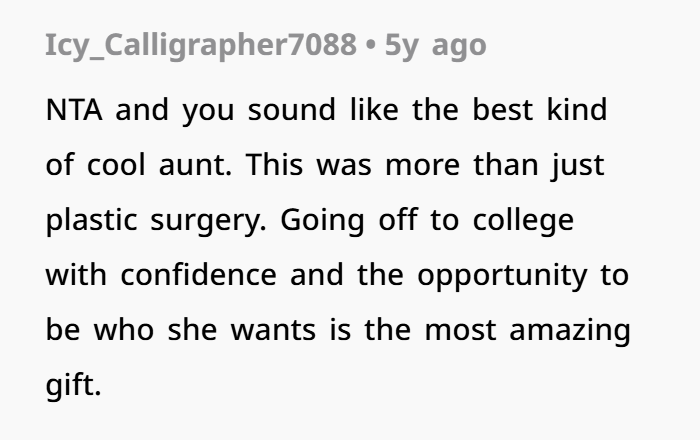
Task: Click the word 'gift.' on the last line
Action: pyautogui.click(x=74, y=384)
